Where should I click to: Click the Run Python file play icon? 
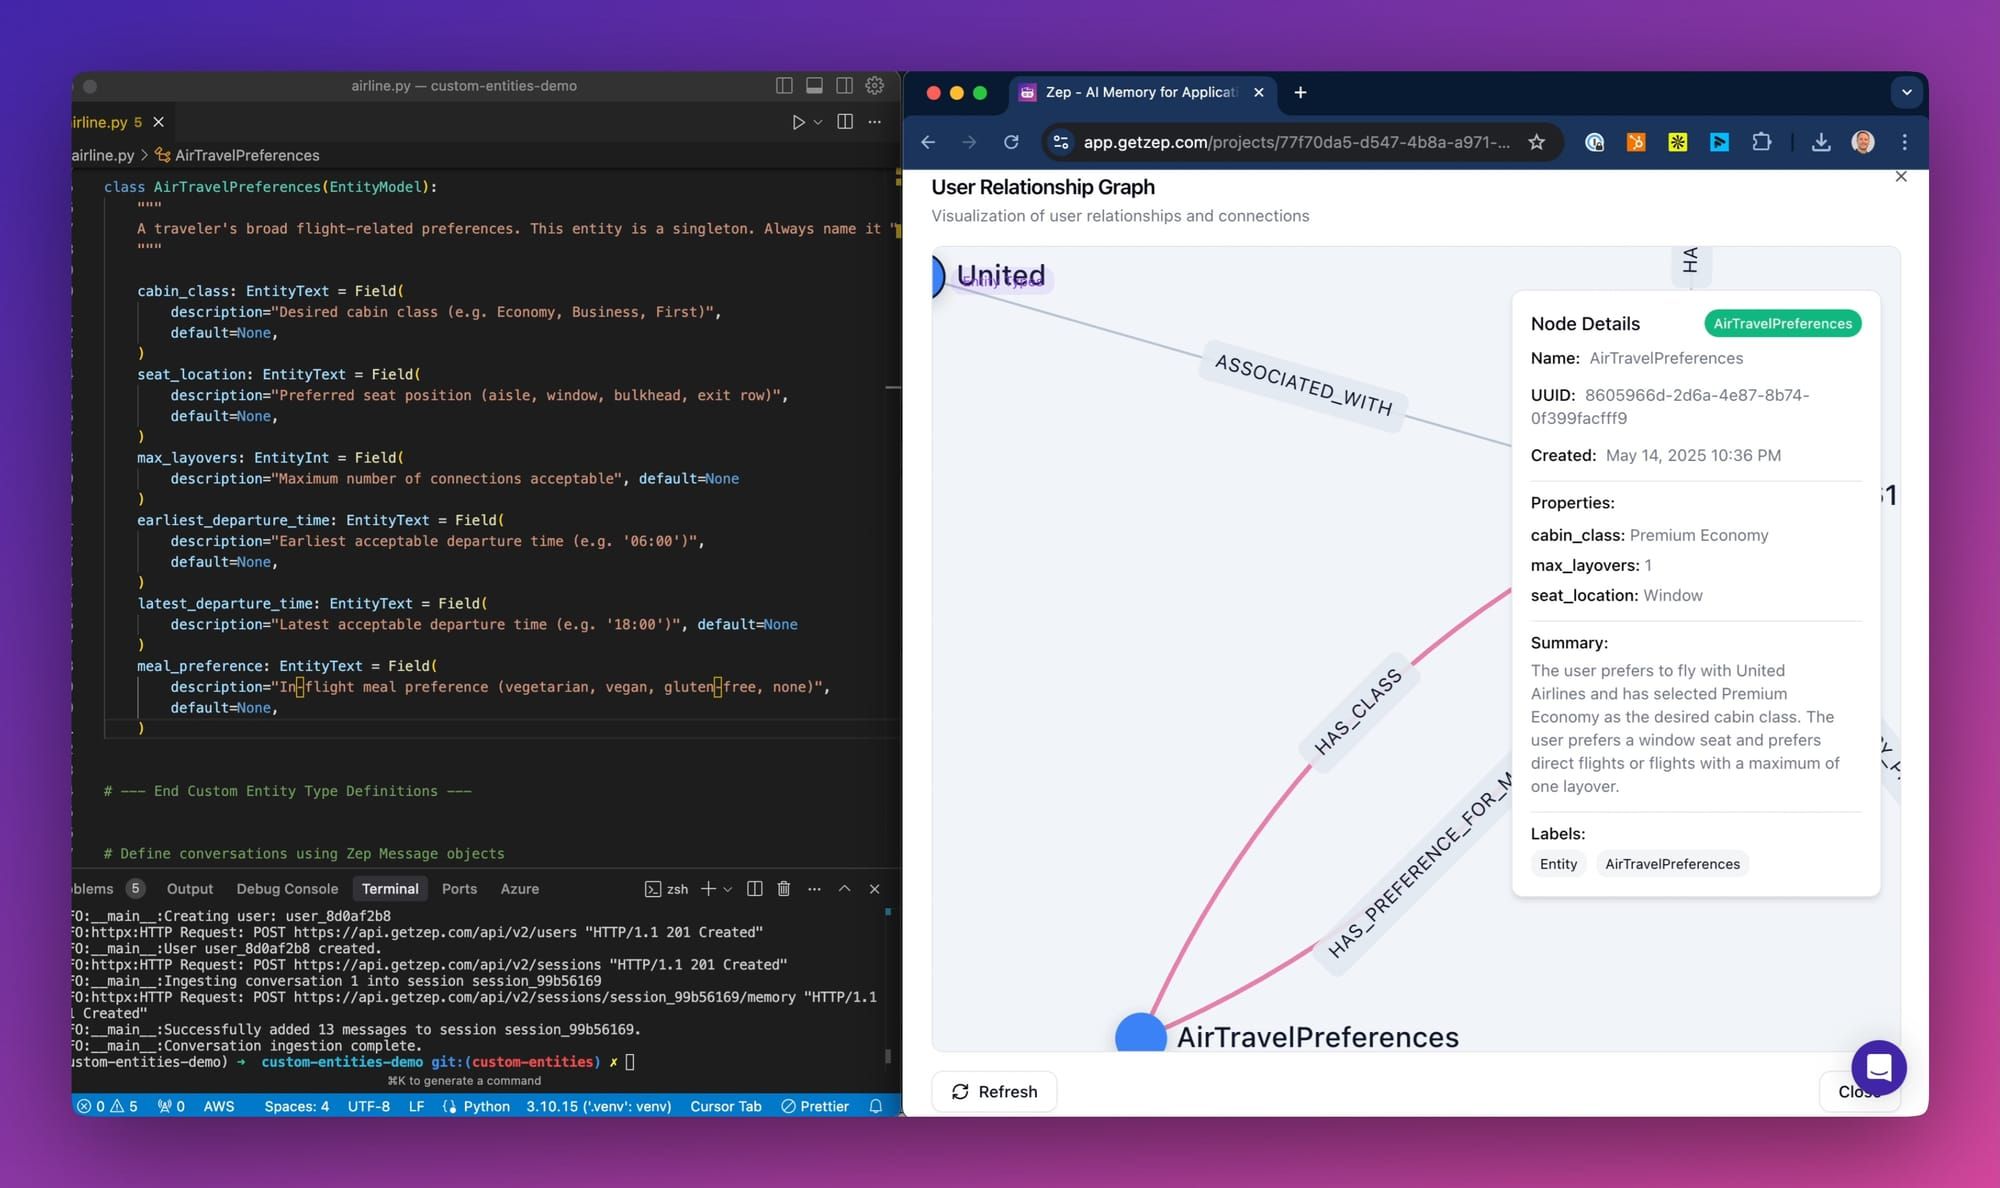click(x=798, y=122)
